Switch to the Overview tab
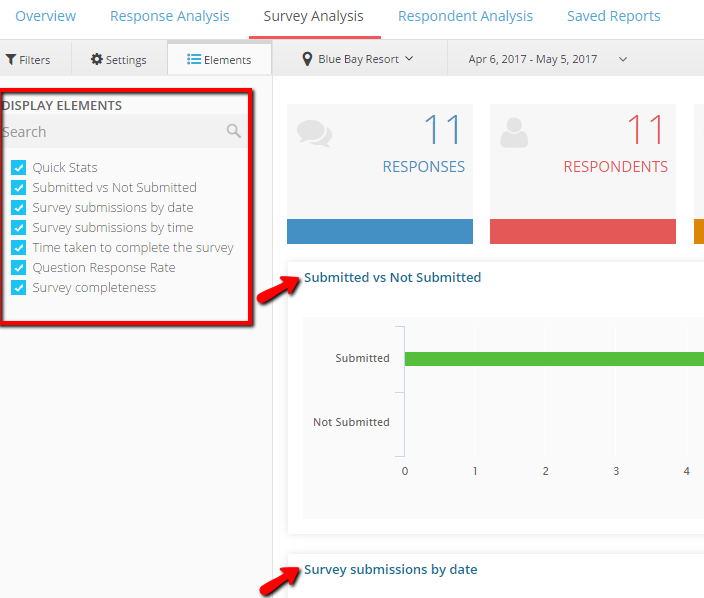The height and width of the screenshot is (598, 704). 45,16
